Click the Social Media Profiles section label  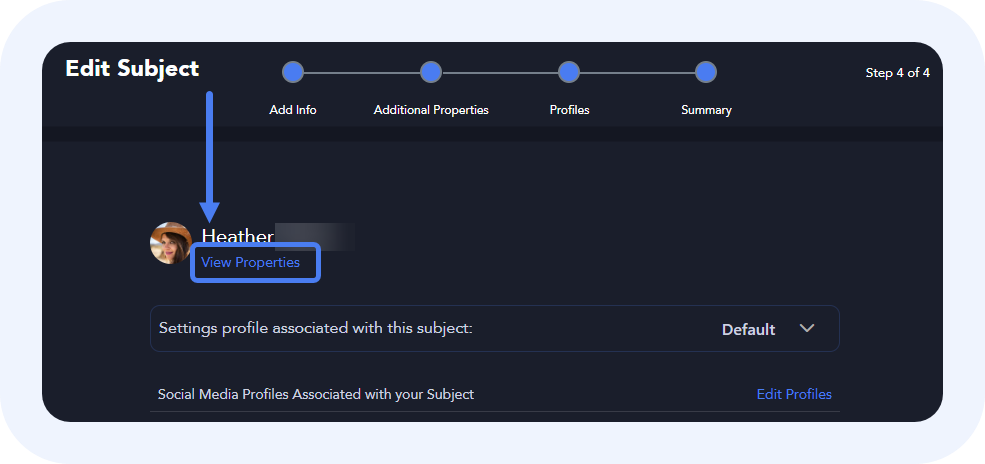point(316,394)
